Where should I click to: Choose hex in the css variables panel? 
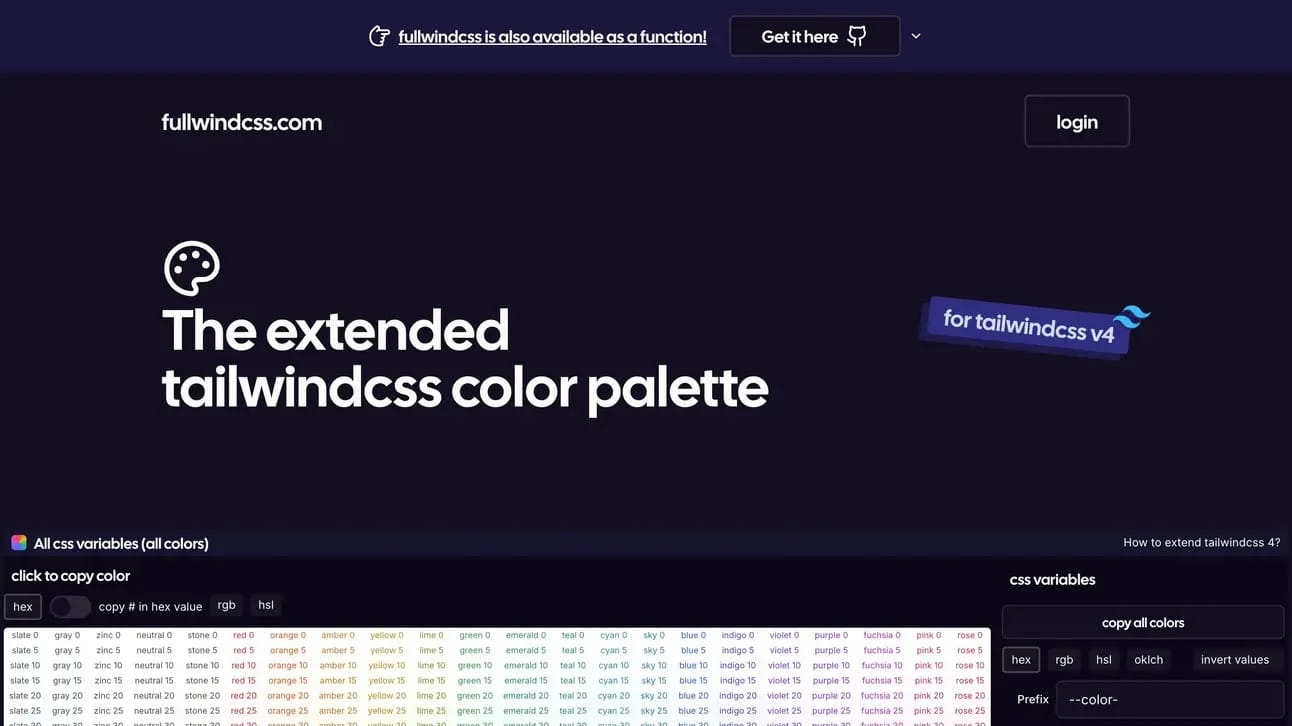click(x=1021, y=660)
